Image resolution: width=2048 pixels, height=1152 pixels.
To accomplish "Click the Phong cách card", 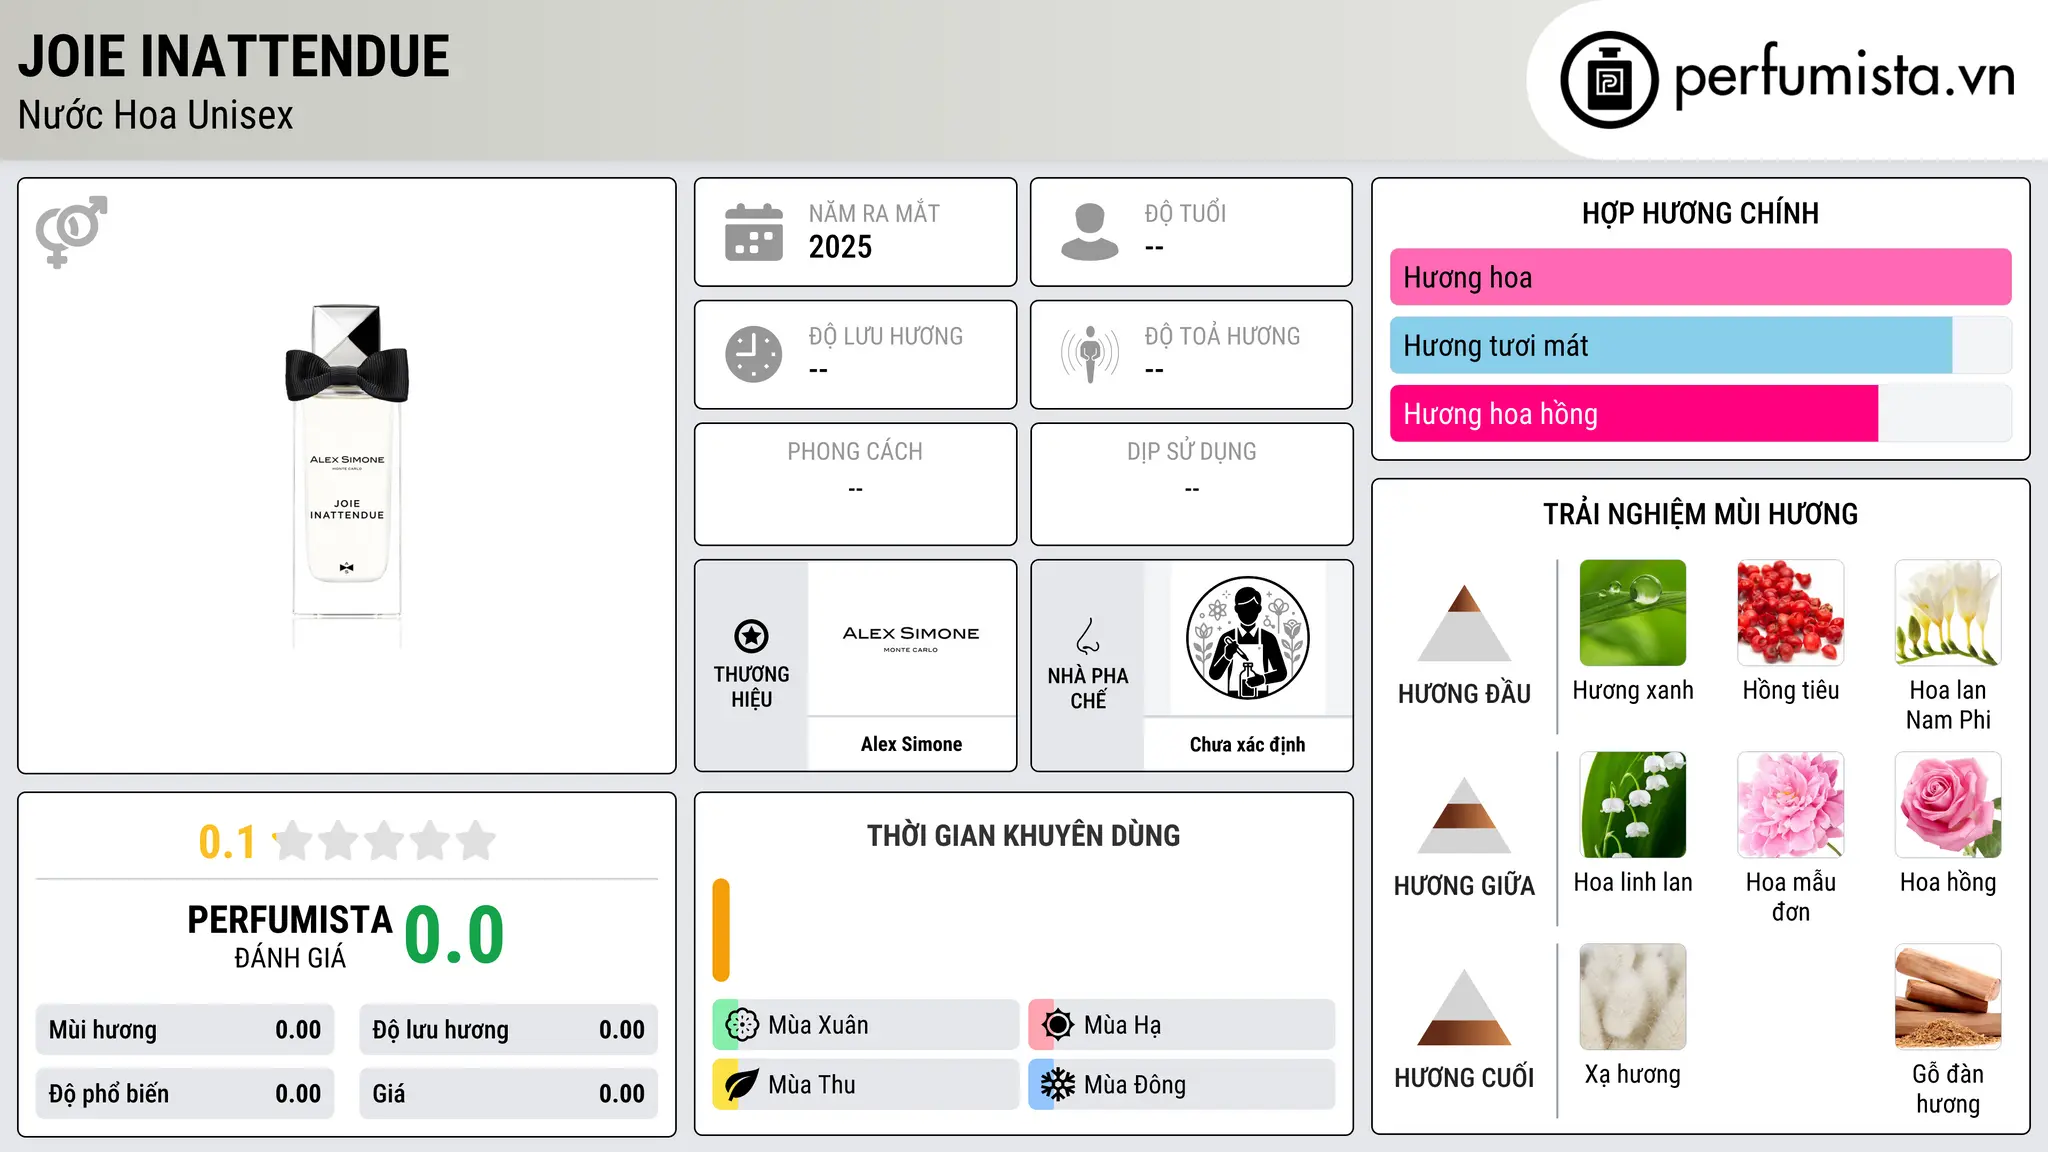I will [856, 484].
